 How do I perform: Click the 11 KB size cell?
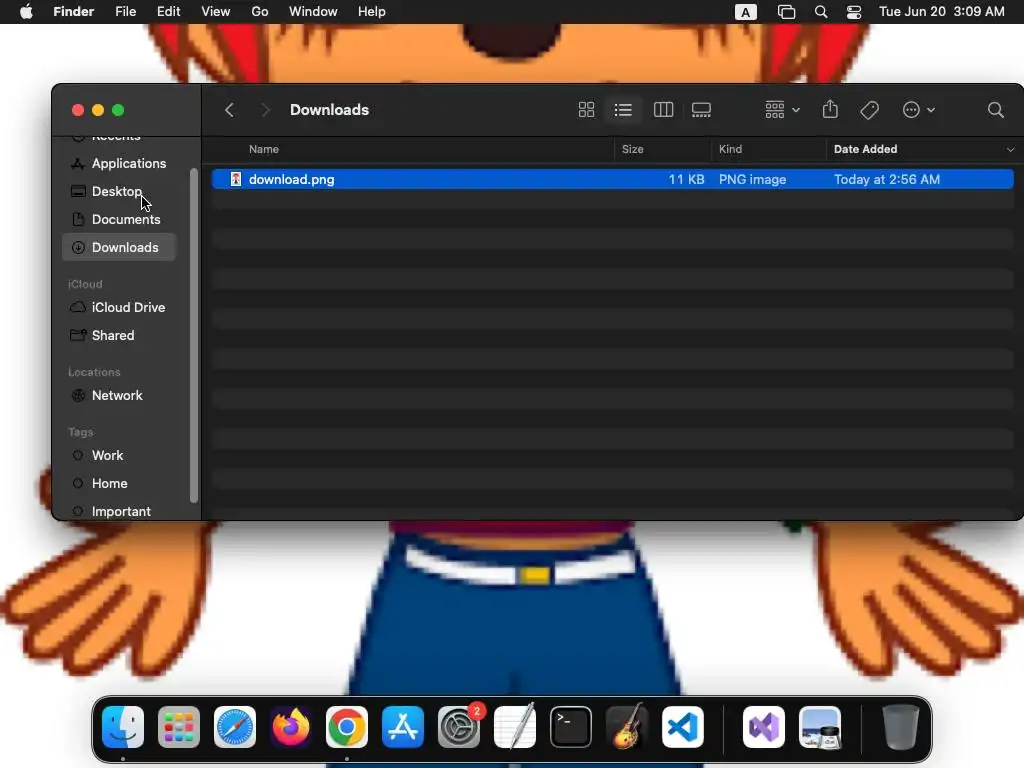[686, 180]
